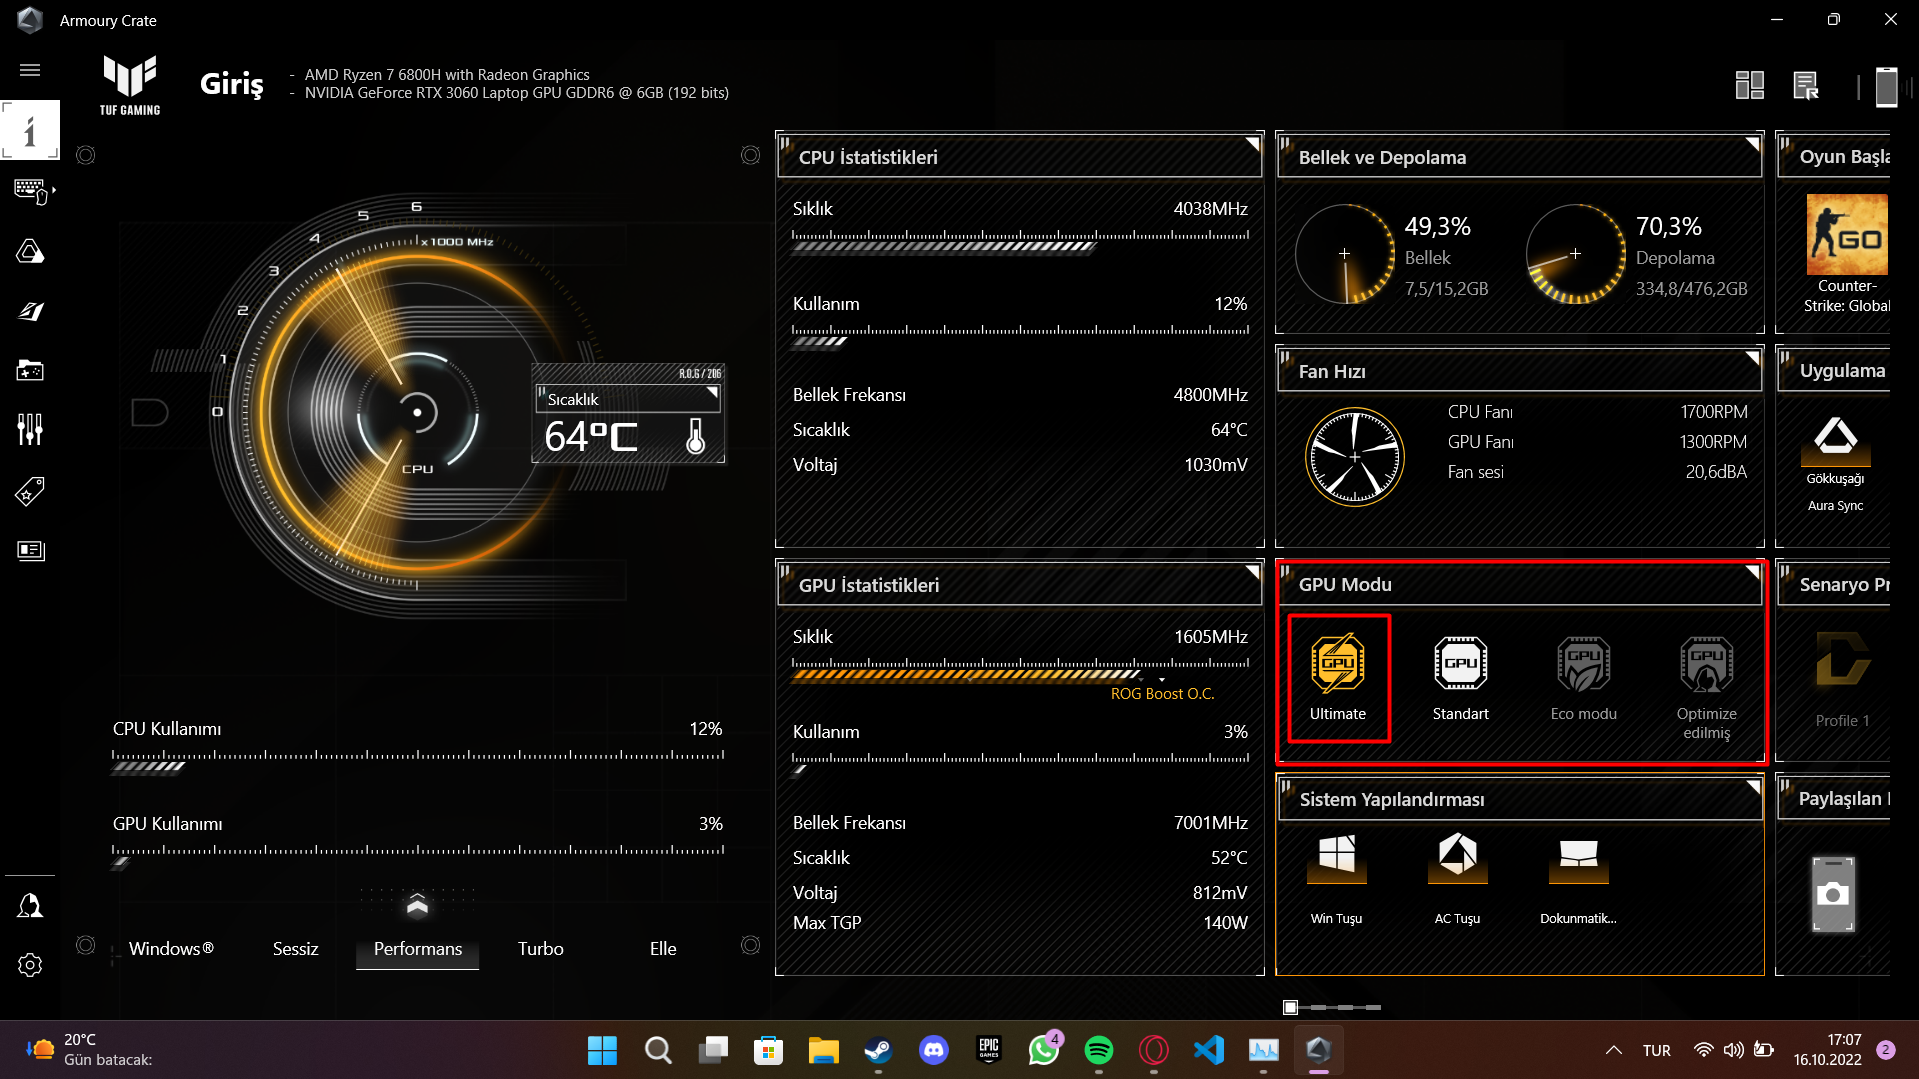Image resolution: width=1919 pixels, height=1079 pixels.
Task: Select the Performans operating mode
Action: [x=418, y=949]
